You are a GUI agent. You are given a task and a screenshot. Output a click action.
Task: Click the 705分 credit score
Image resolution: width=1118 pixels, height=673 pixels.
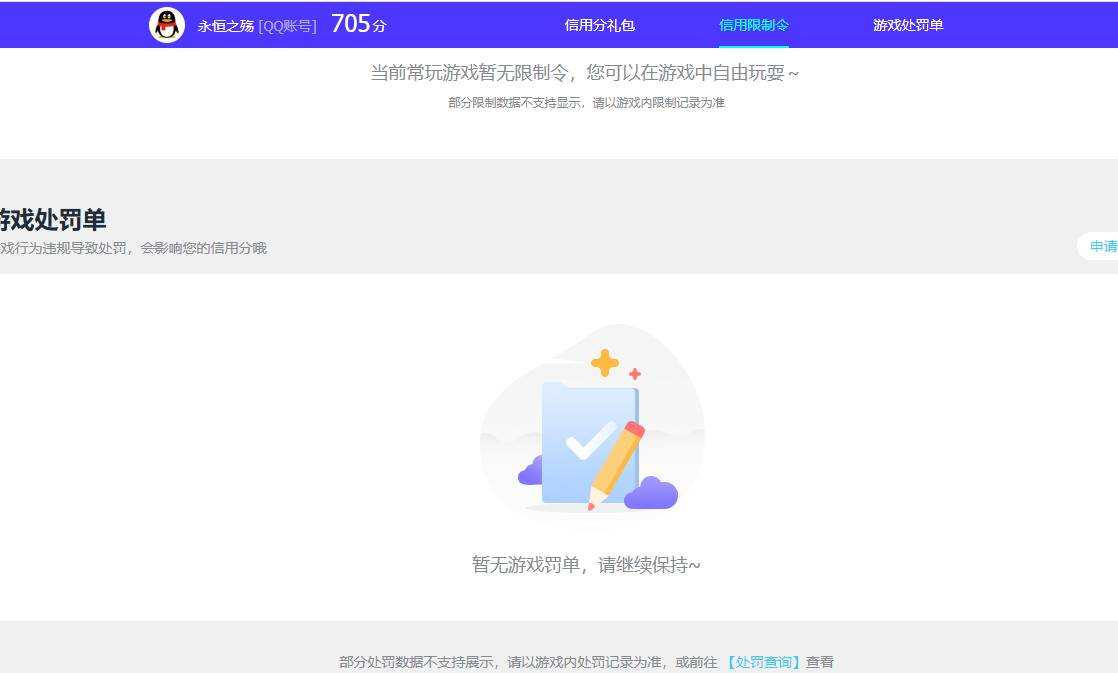pos(359,24)
